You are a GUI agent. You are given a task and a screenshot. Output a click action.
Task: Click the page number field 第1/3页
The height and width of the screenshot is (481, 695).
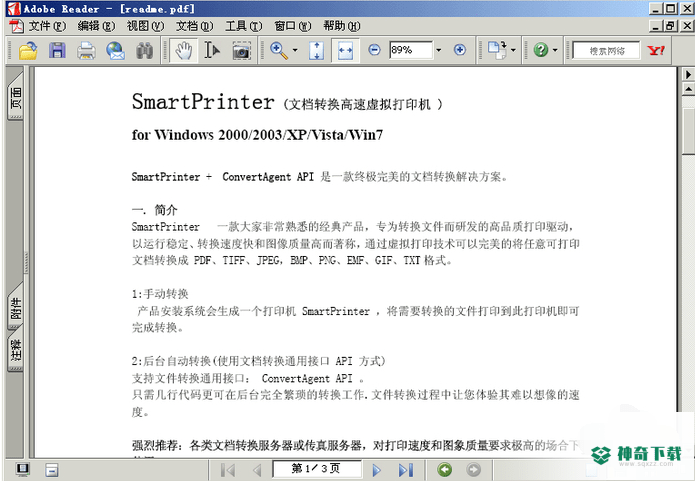(x=316, y=469)
